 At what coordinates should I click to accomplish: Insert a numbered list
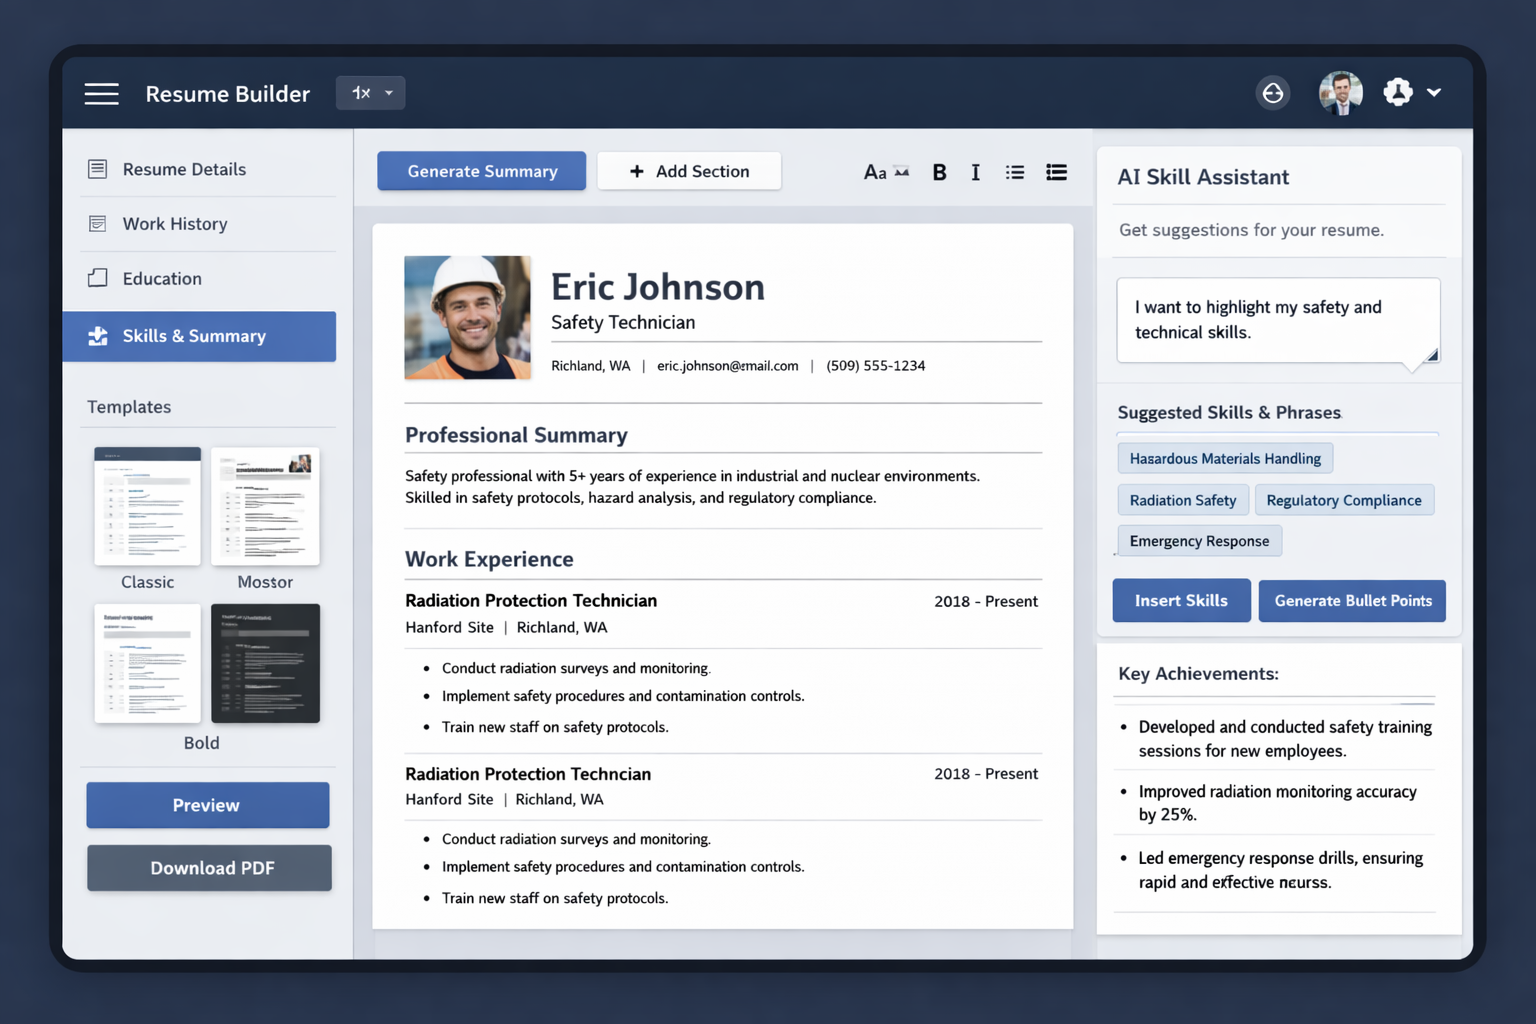pyautogui.click(x=1056, y=172)
